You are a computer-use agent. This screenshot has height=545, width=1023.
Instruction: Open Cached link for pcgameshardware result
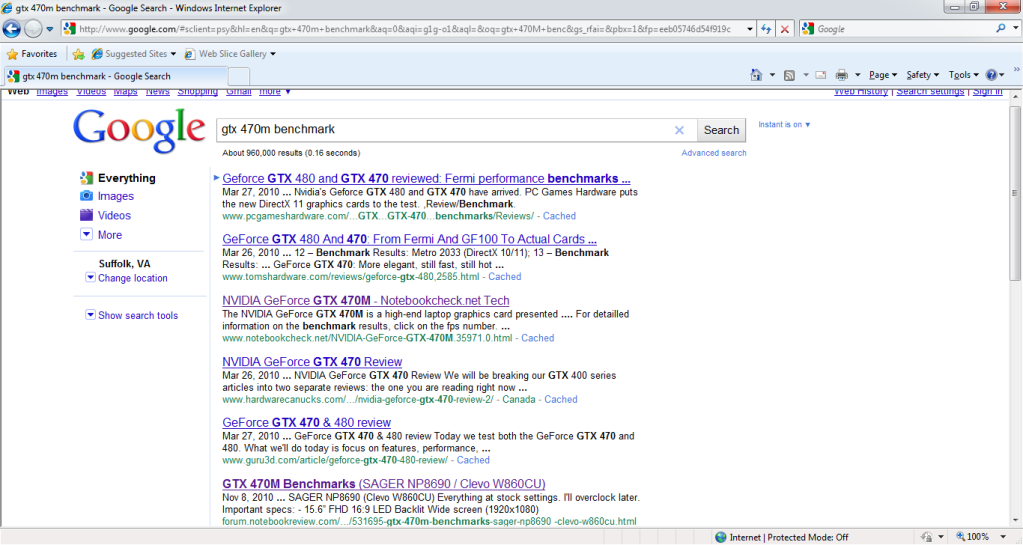(559, 216)
